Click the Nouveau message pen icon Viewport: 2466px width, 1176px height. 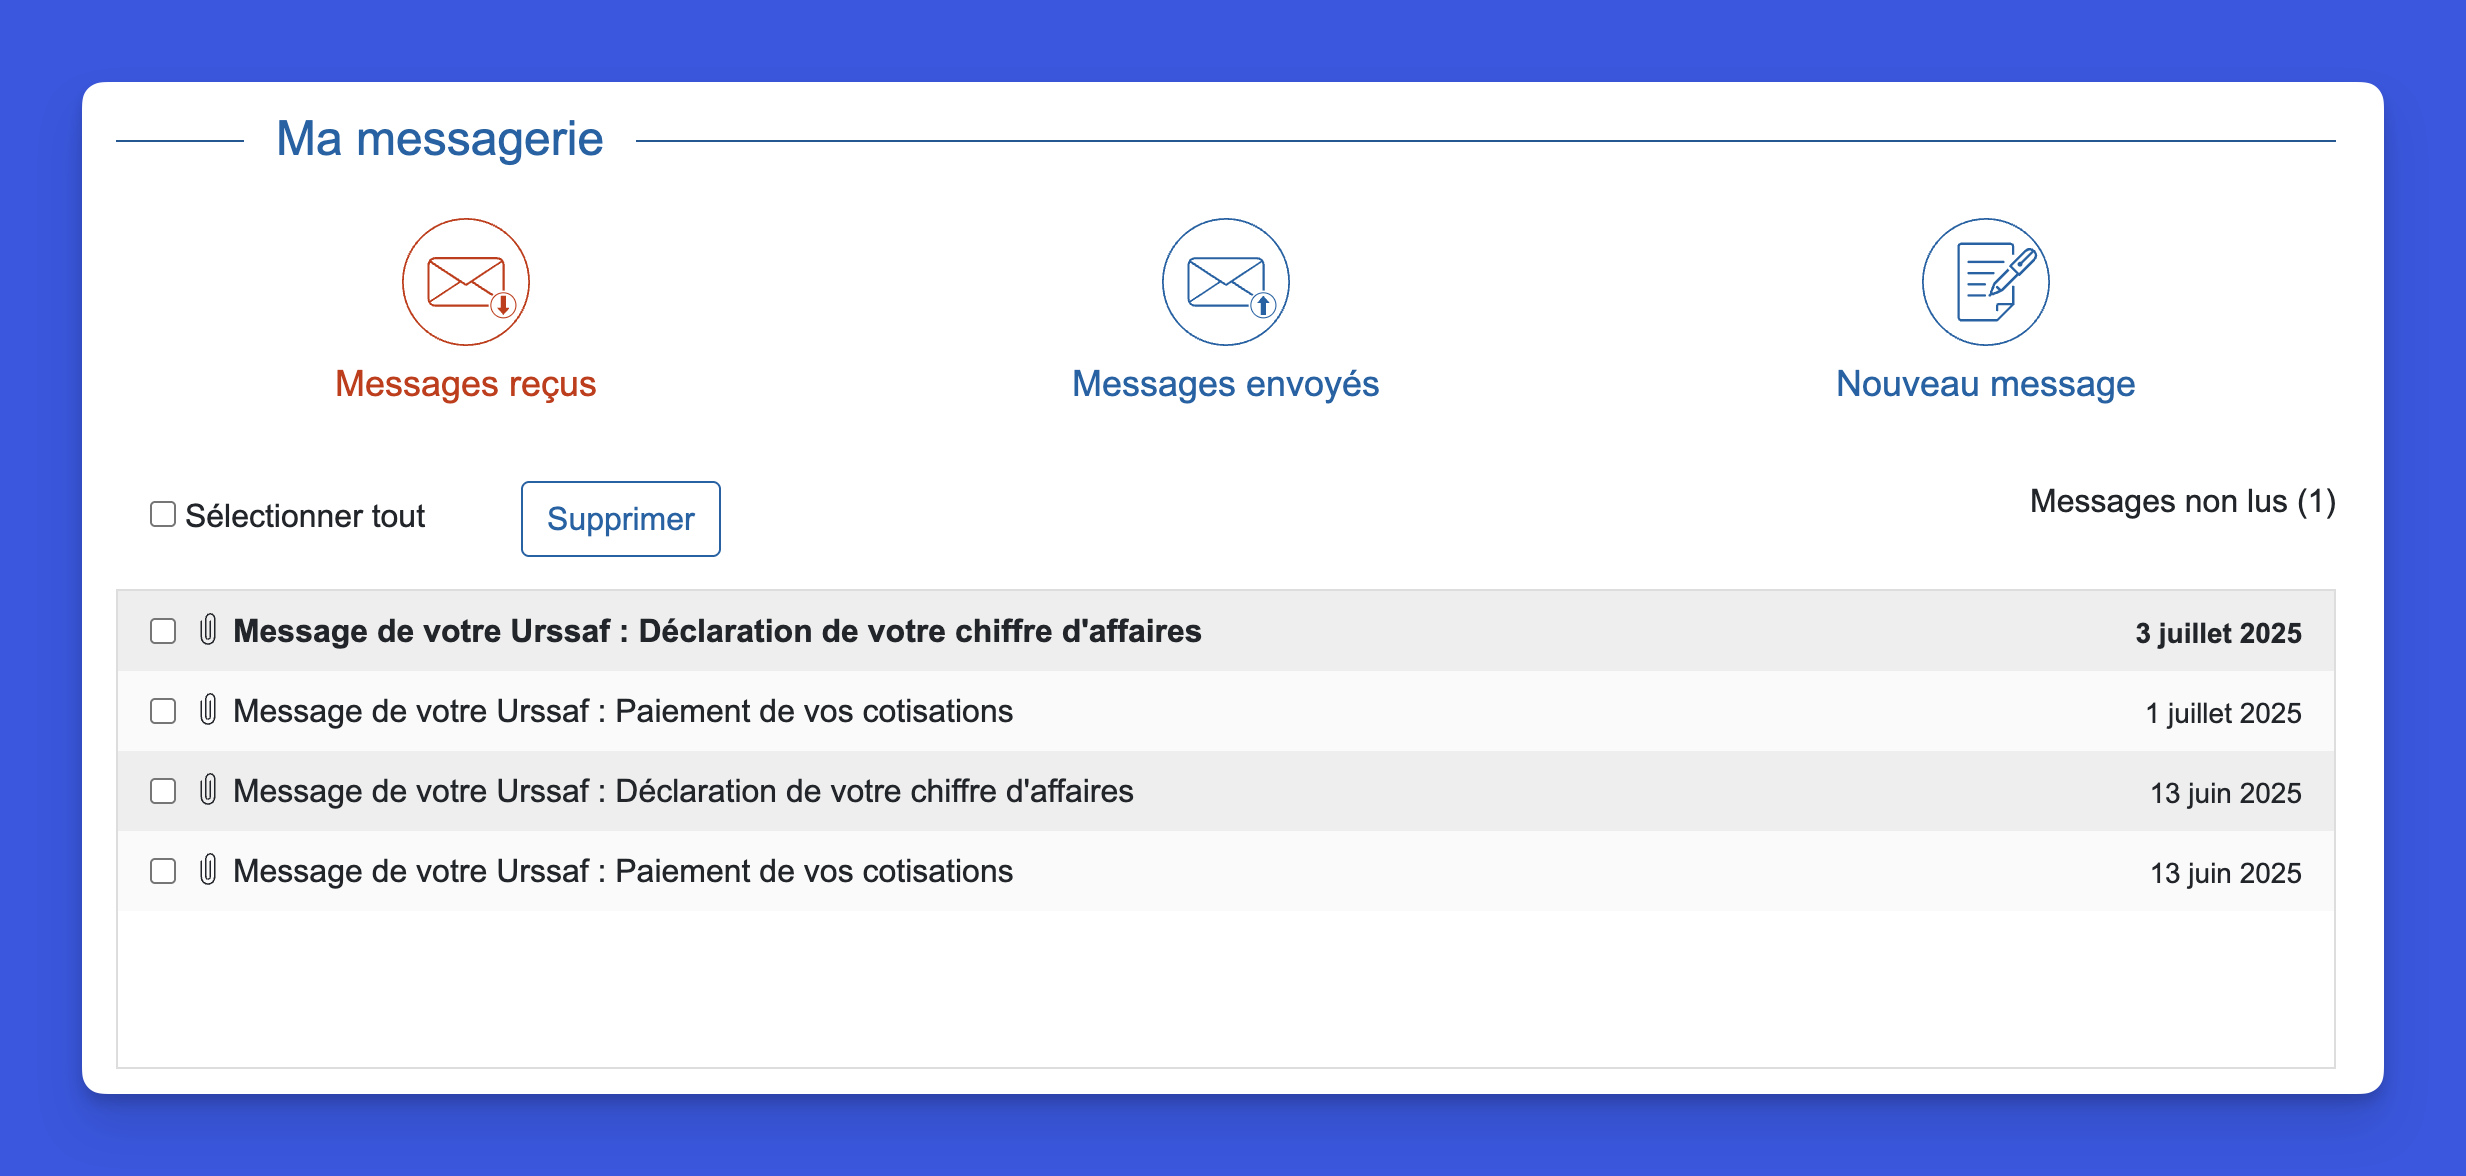pyautogui.click(x=1986, y=282)
